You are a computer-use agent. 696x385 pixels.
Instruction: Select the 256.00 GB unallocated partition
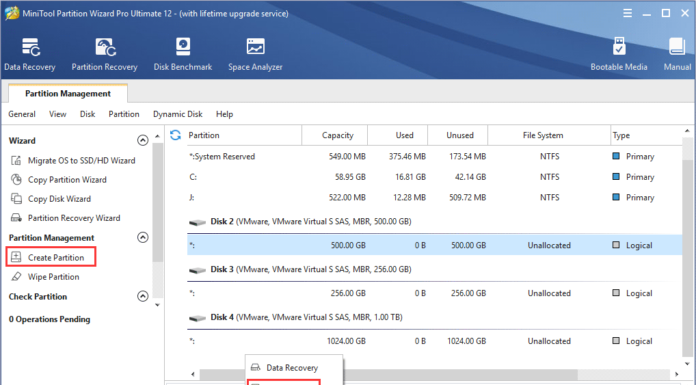point(435,293)
